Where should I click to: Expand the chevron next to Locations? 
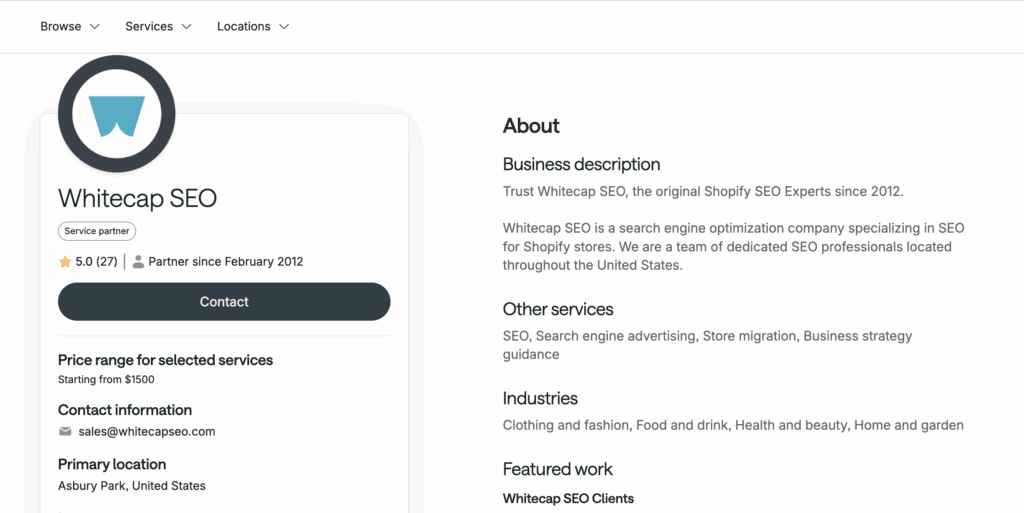(x=283, y=27)
